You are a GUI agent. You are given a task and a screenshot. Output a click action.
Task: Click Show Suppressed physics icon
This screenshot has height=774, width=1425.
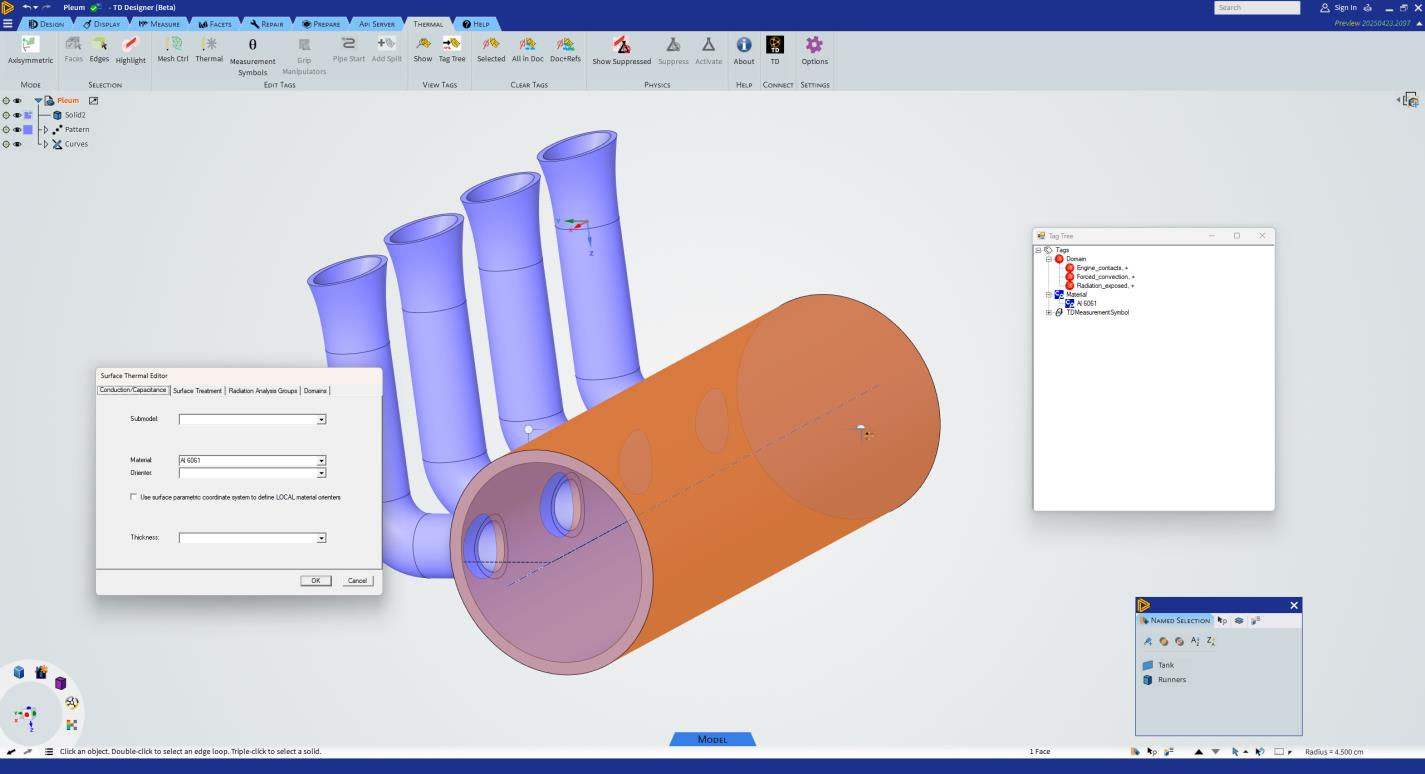[x=621, y=45]
